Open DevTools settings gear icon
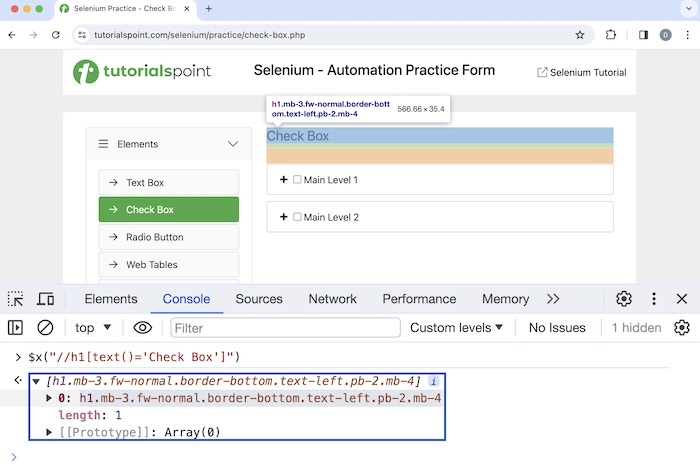Image resolution: width=700 pixels, height=468 pixels. pos(624,299)
